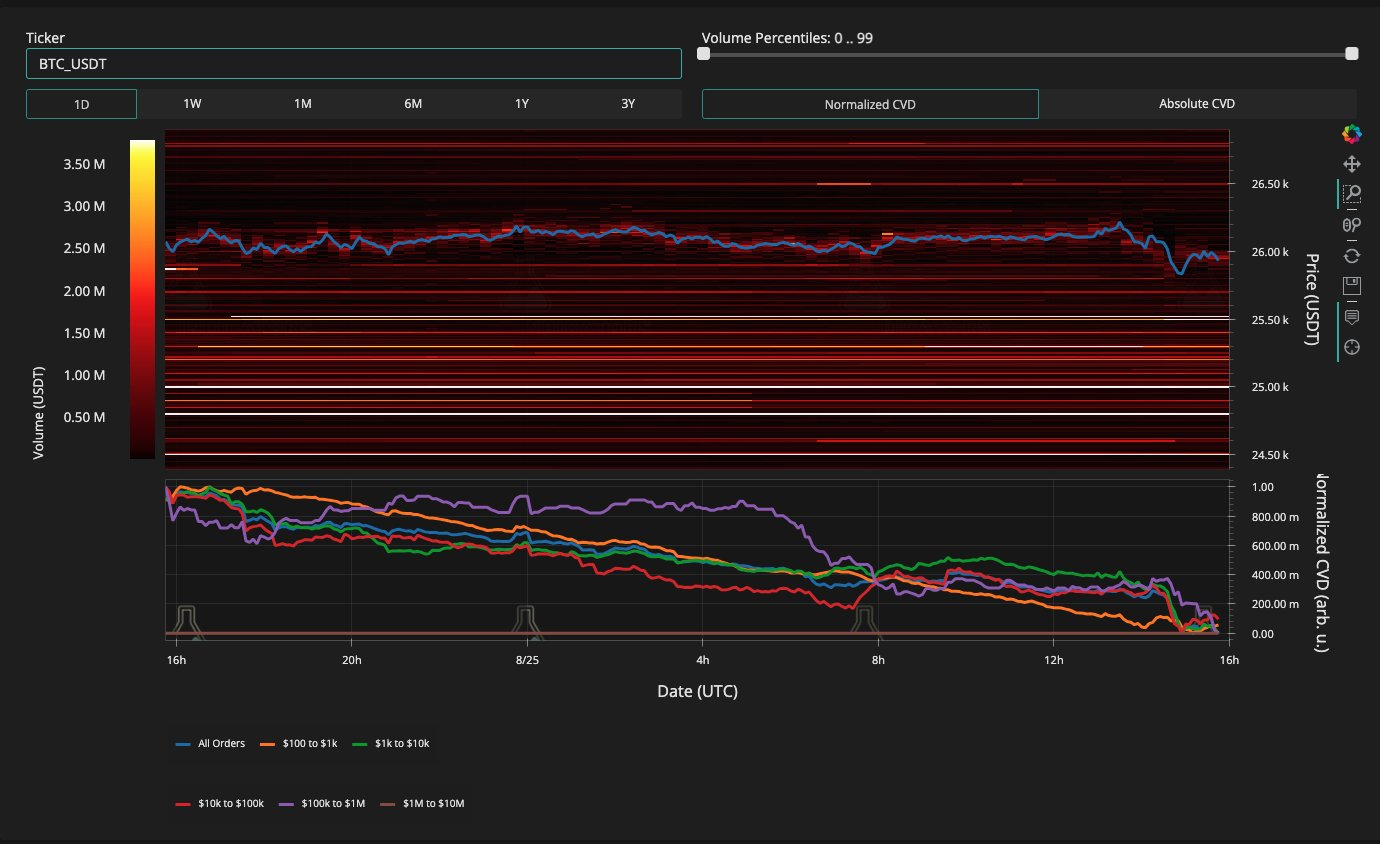Switch to Absolute CVD view
Screen dimensions: 1380x844
pos(1196,104)
